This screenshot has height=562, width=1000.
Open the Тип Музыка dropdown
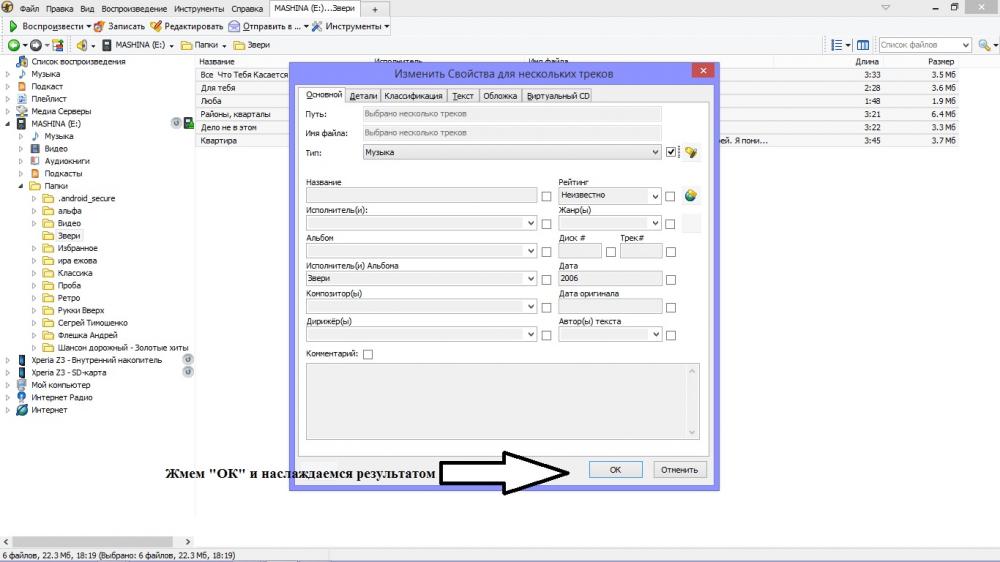[511, 152]
